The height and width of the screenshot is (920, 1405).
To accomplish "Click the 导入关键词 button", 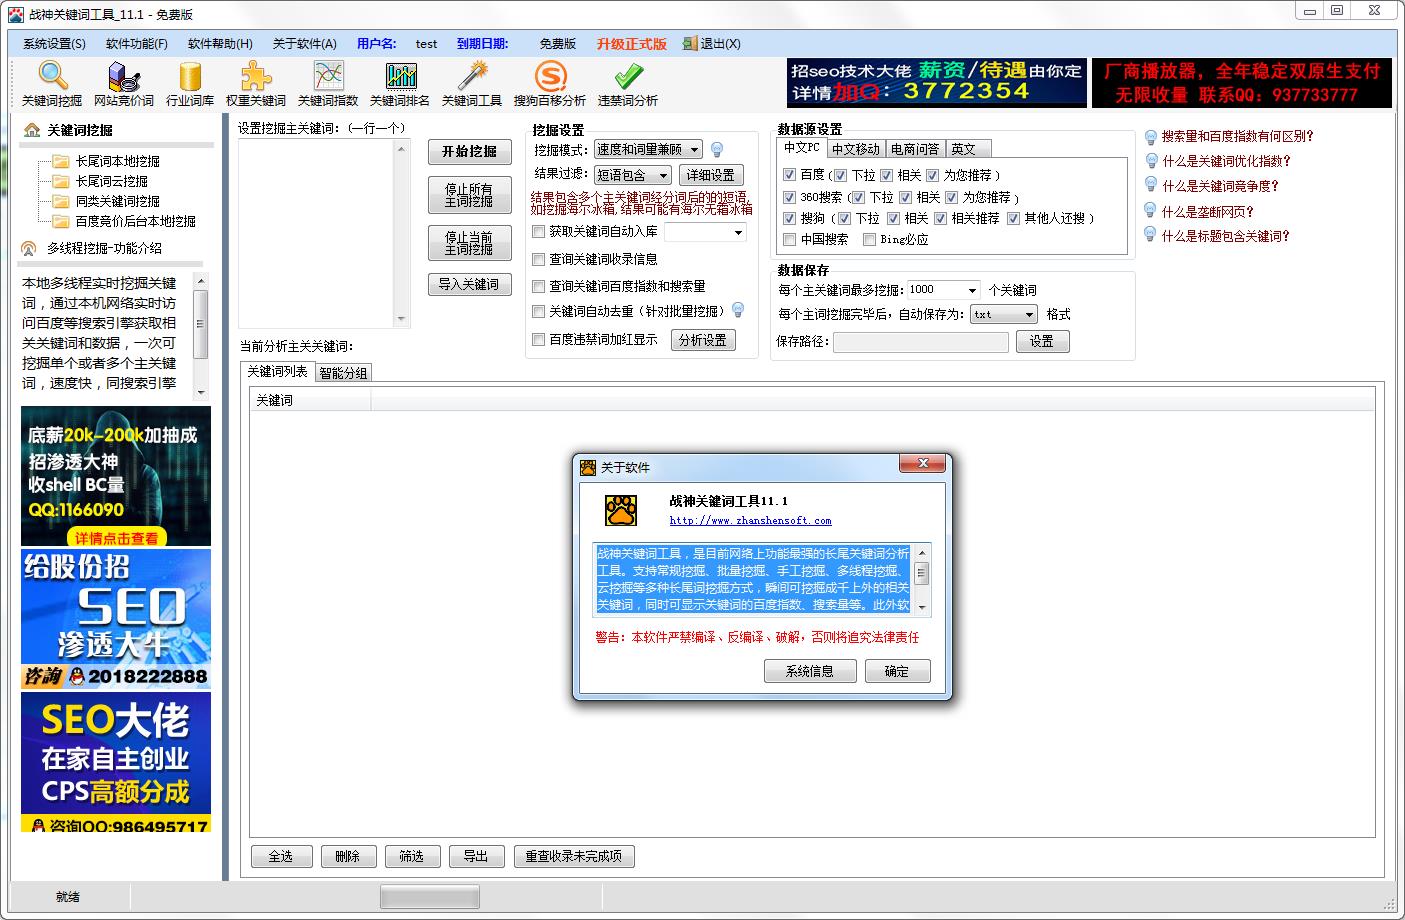I will pyautogui.click(x=470, y=284).
